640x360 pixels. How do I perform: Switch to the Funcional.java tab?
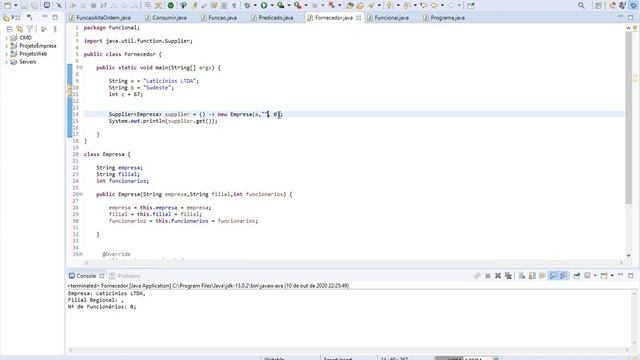tap(388, 18)
